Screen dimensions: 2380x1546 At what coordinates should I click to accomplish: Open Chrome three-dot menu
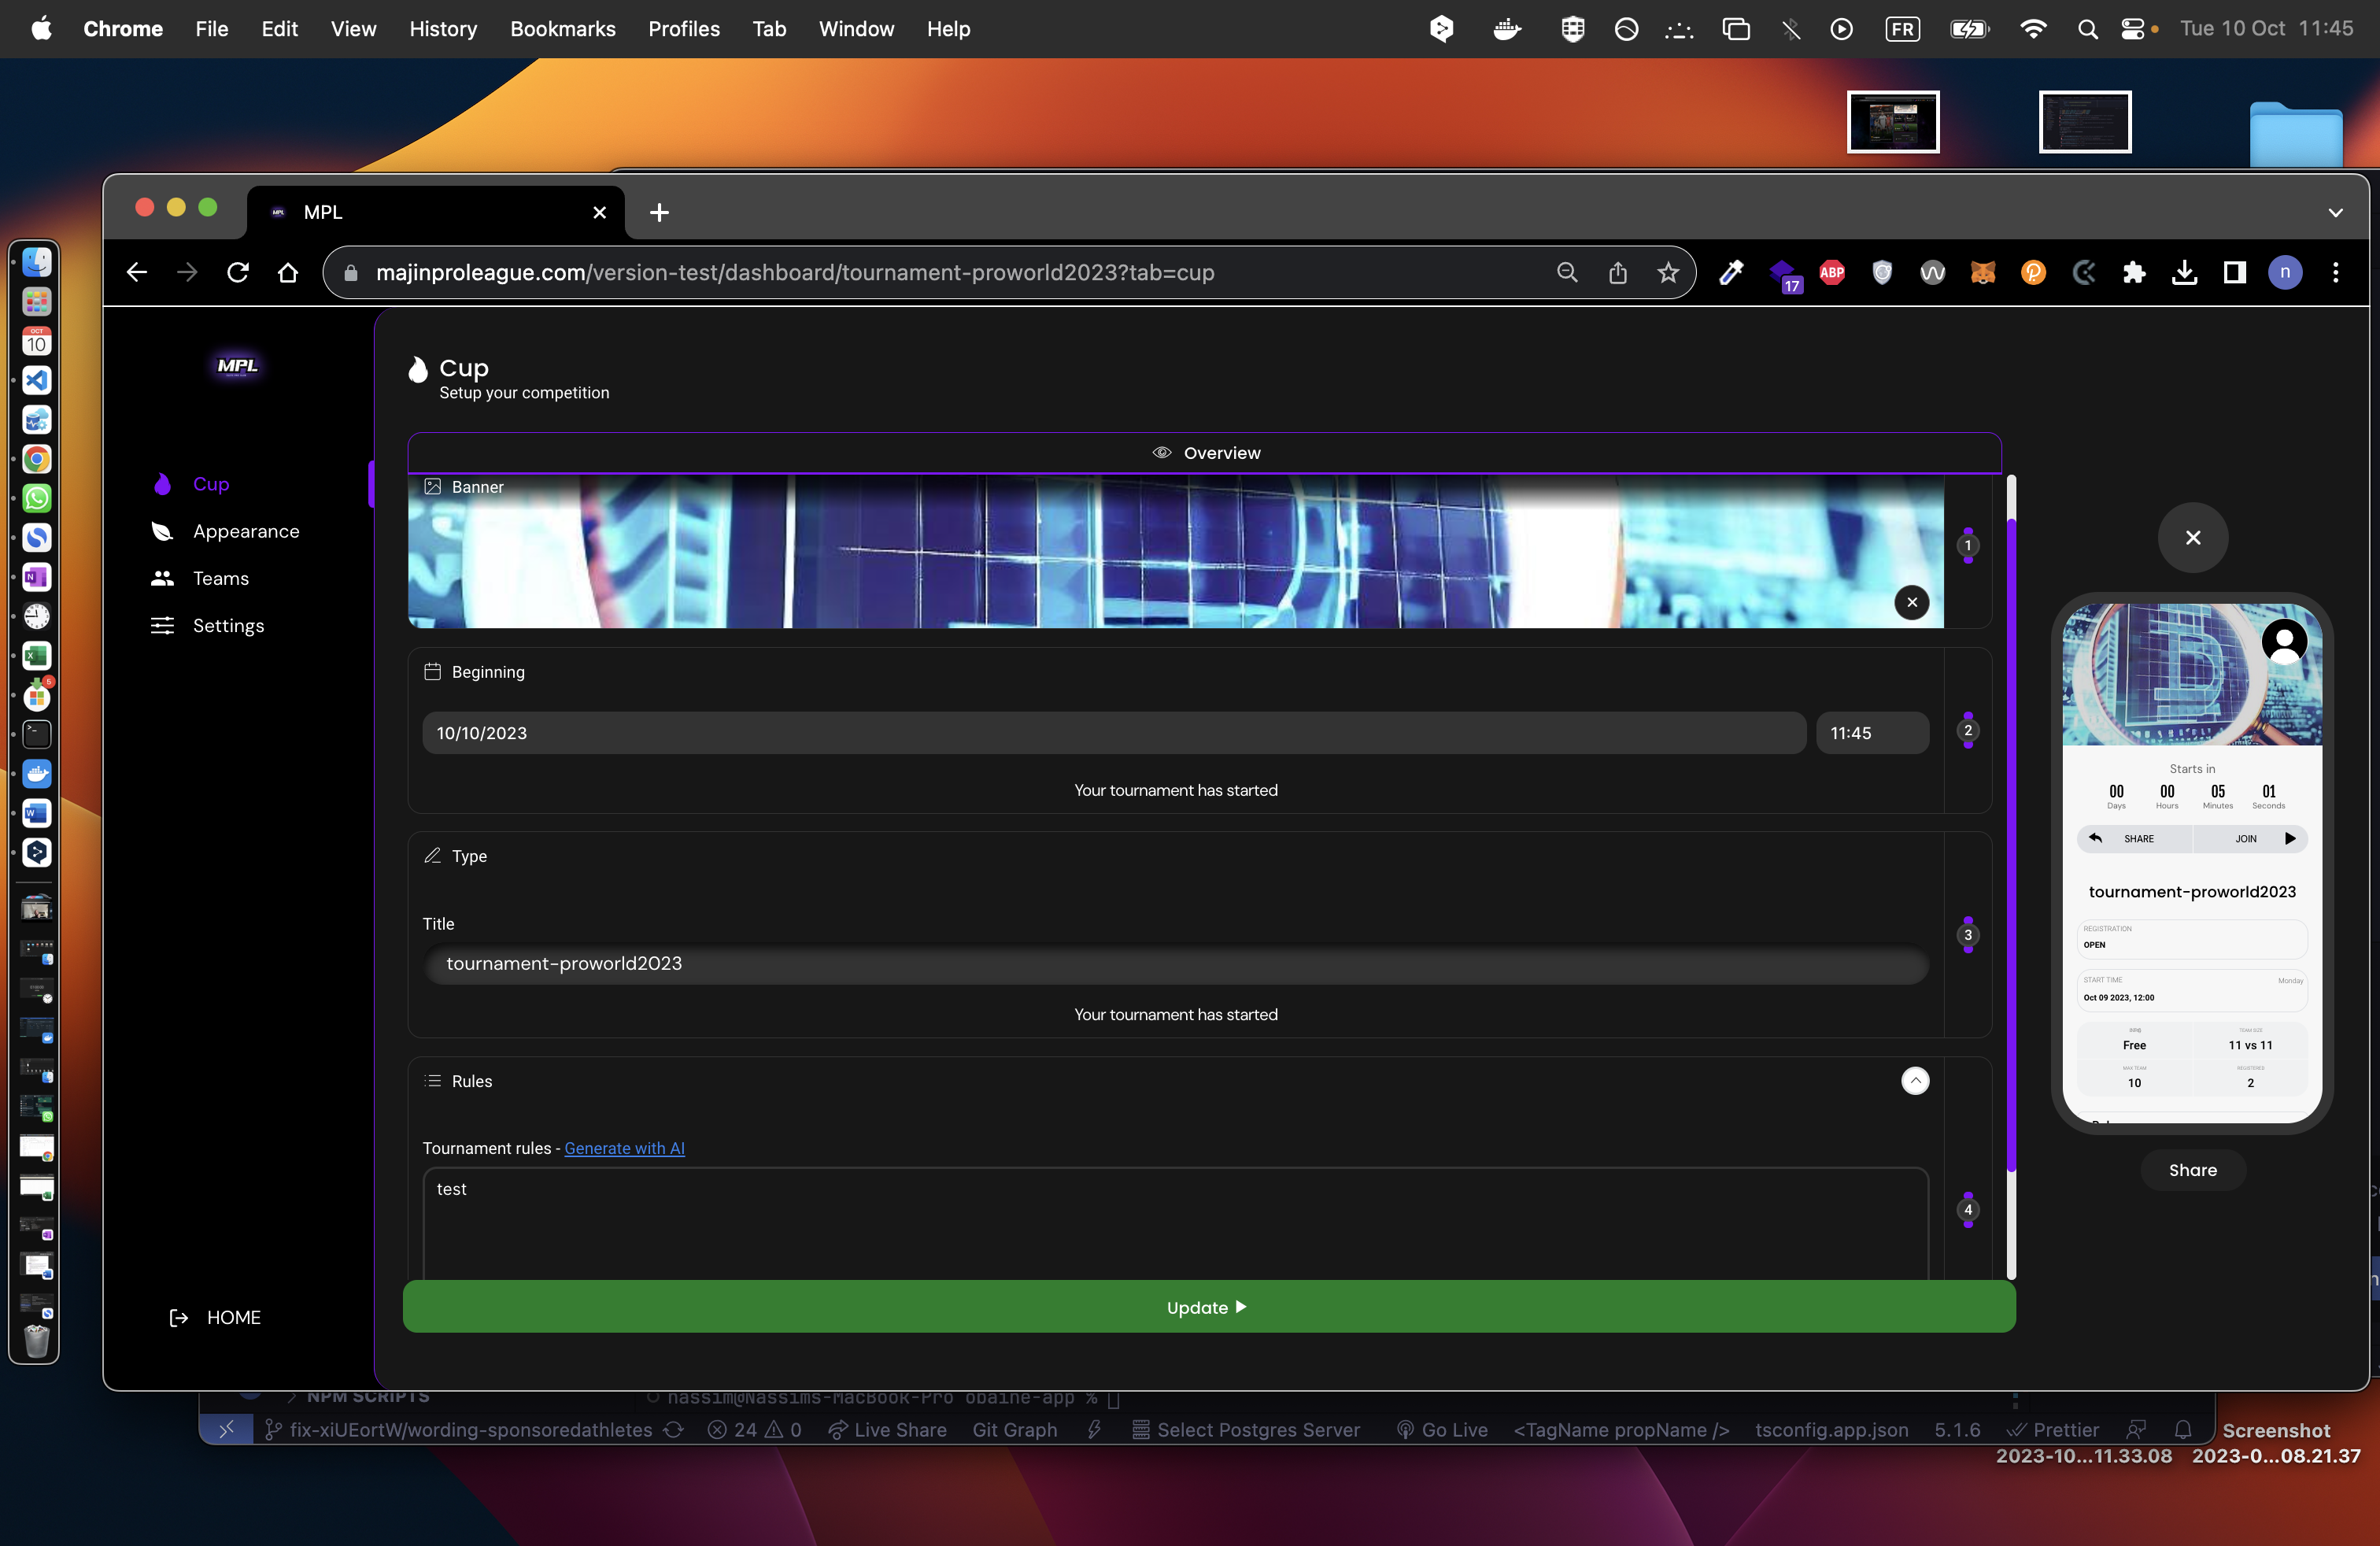tap(2335, 272)
